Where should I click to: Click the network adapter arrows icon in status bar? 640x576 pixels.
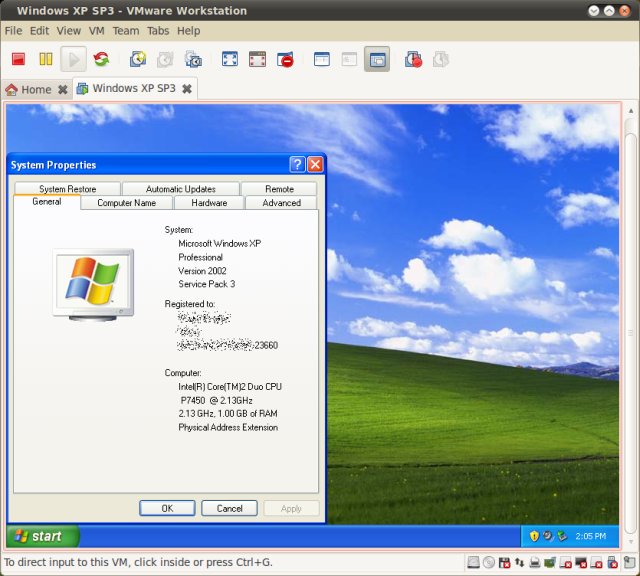[x=520, y=563]
